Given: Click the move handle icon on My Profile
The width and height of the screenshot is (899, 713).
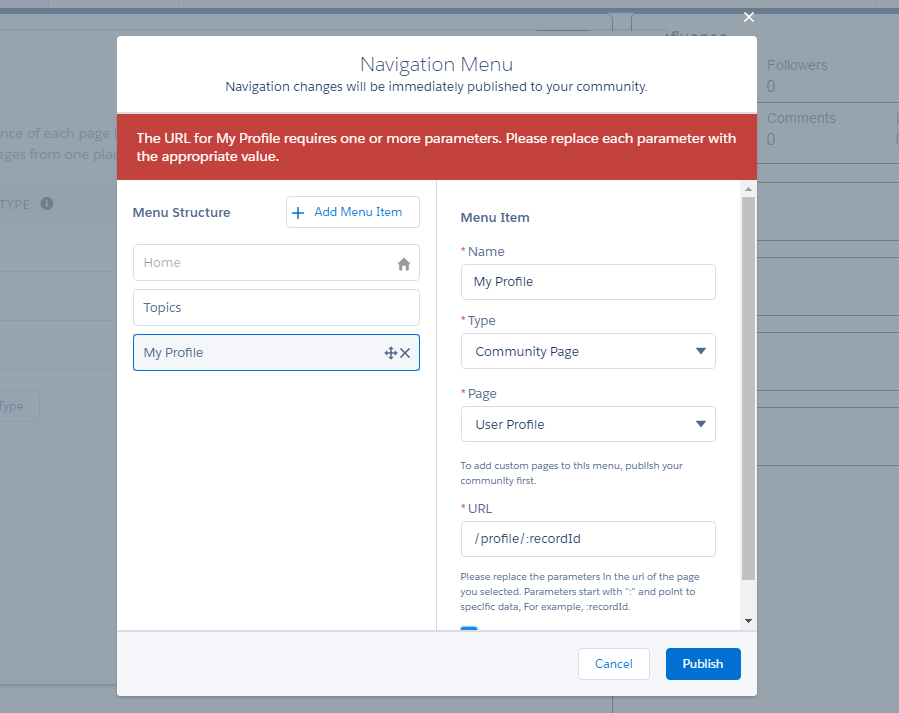Looking at the screenshot, I should pos(390,353).
